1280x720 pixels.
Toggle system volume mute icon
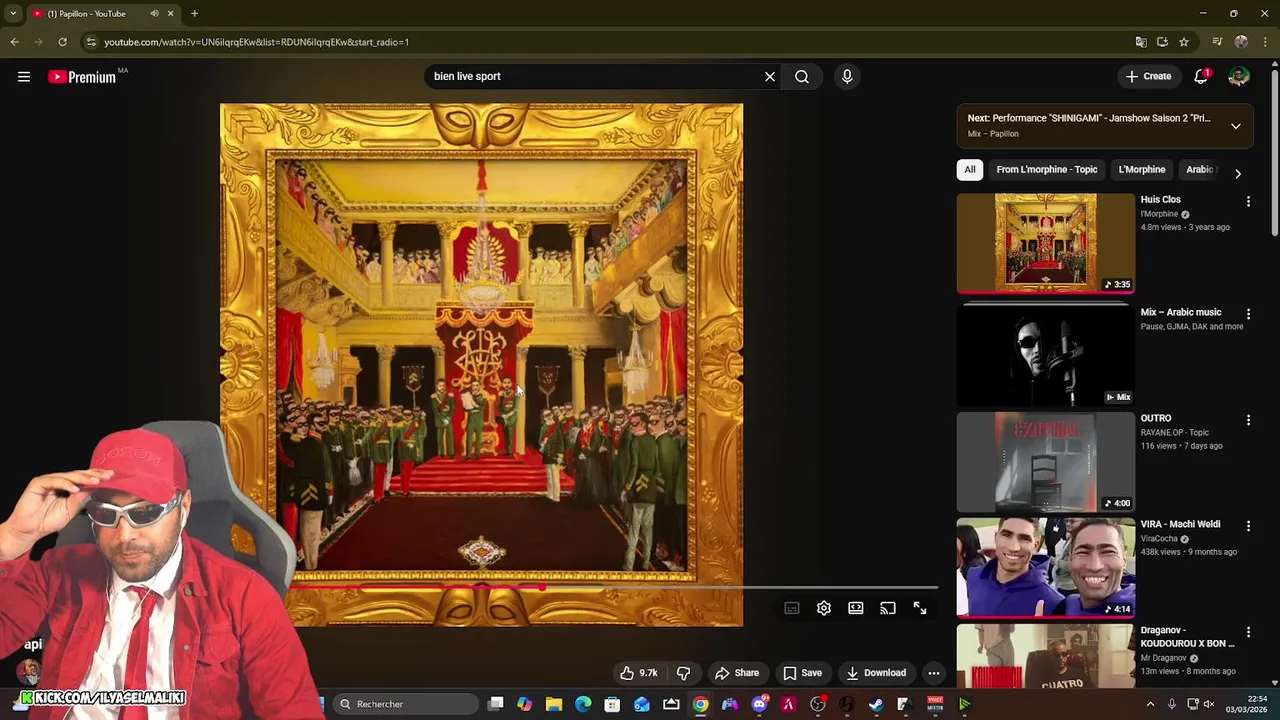click(x=1209, y=704)
